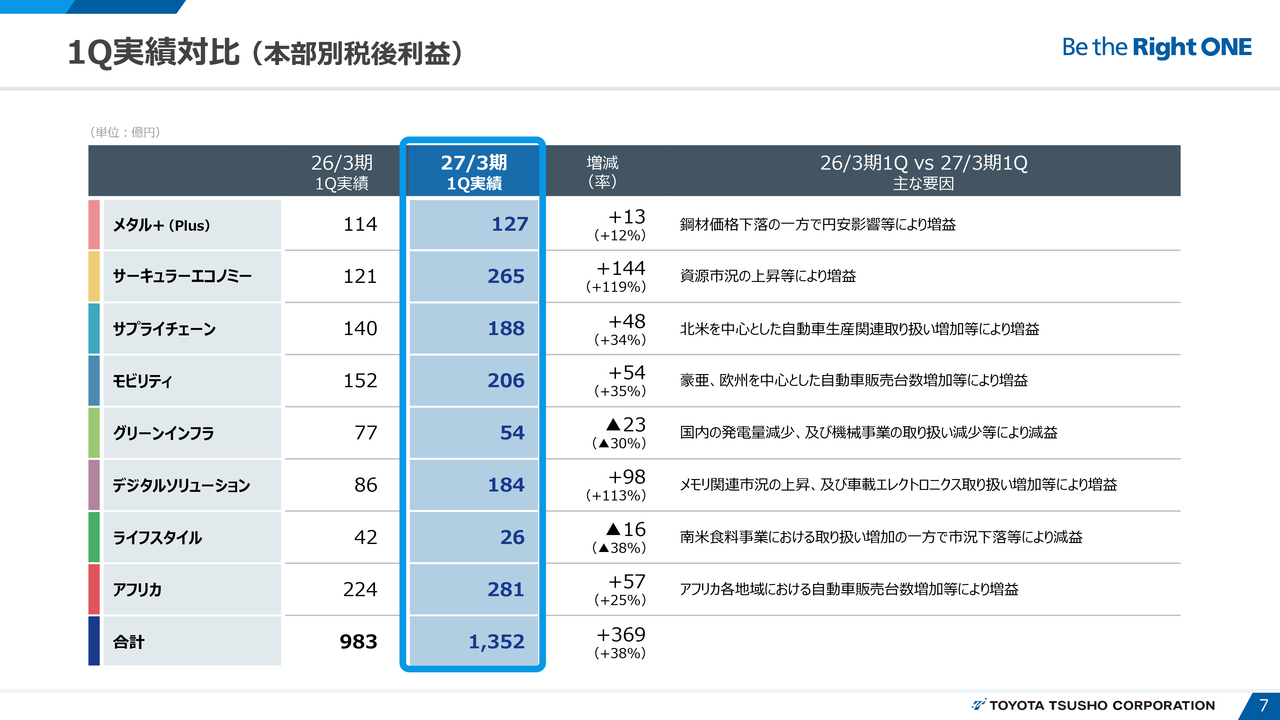Click the page number 7
The width and height of the screenshot is (1280, 720).
click(1264, 704)
